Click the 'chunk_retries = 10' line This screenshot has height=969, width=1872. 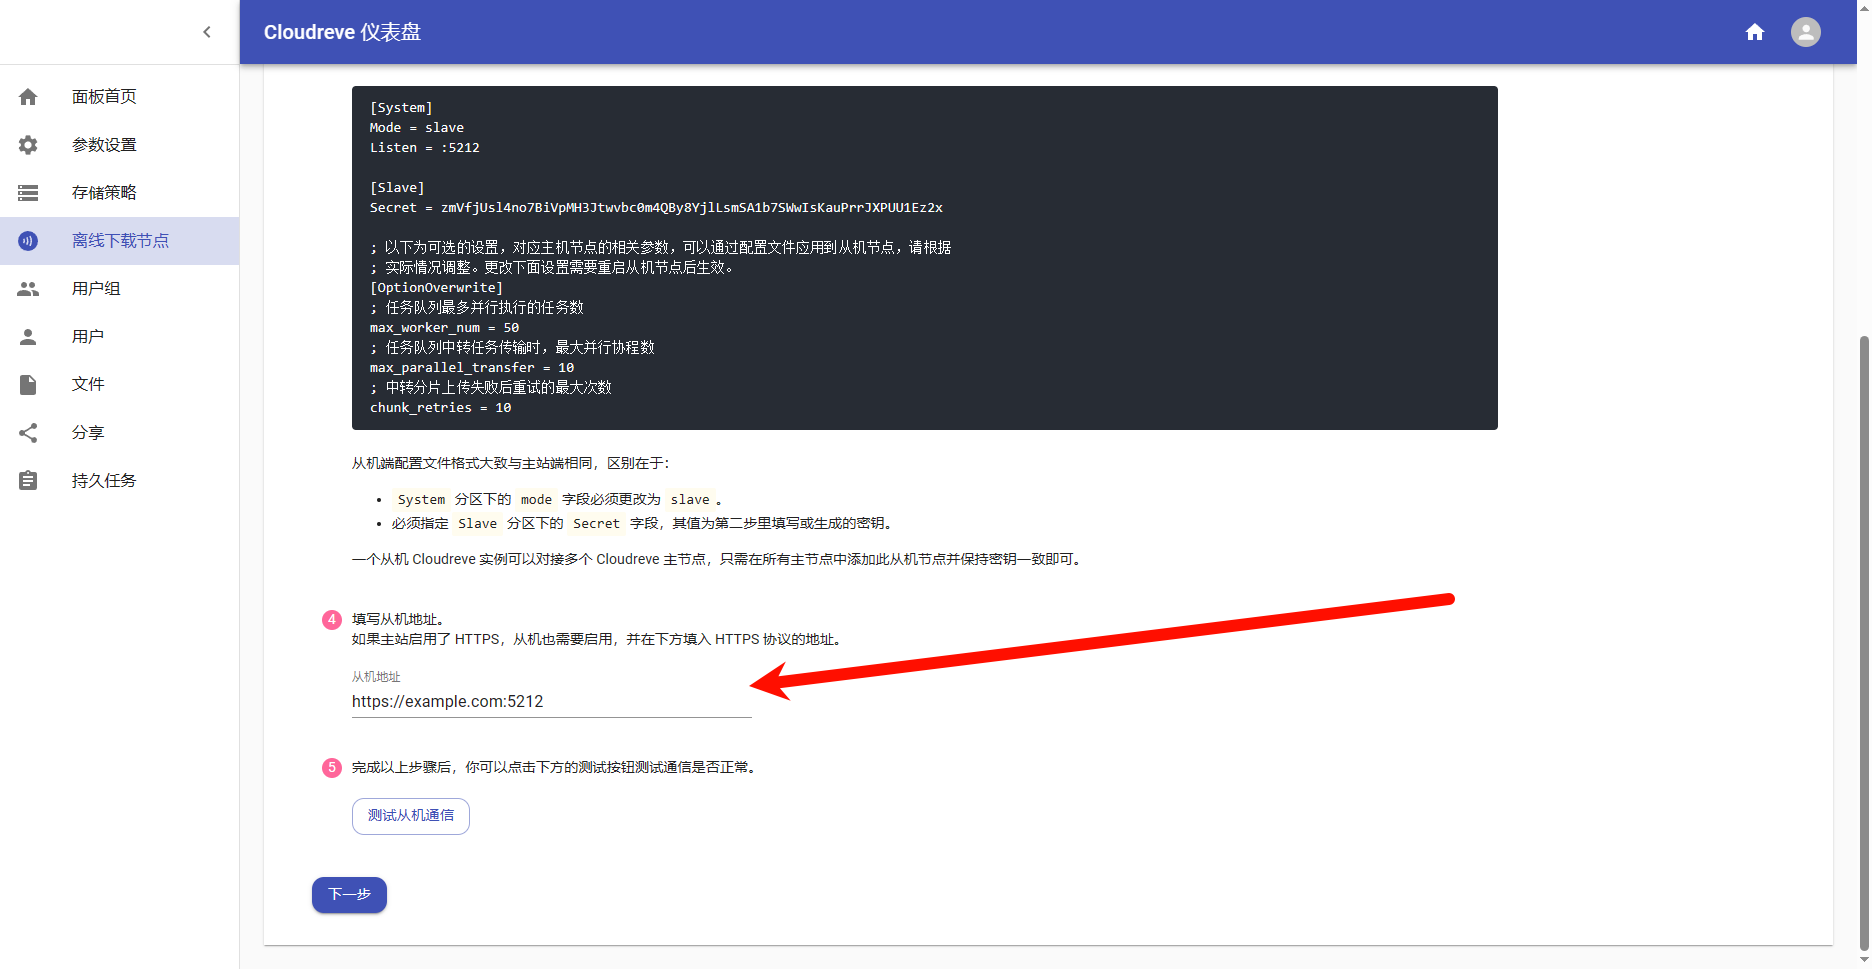point(441,408)
